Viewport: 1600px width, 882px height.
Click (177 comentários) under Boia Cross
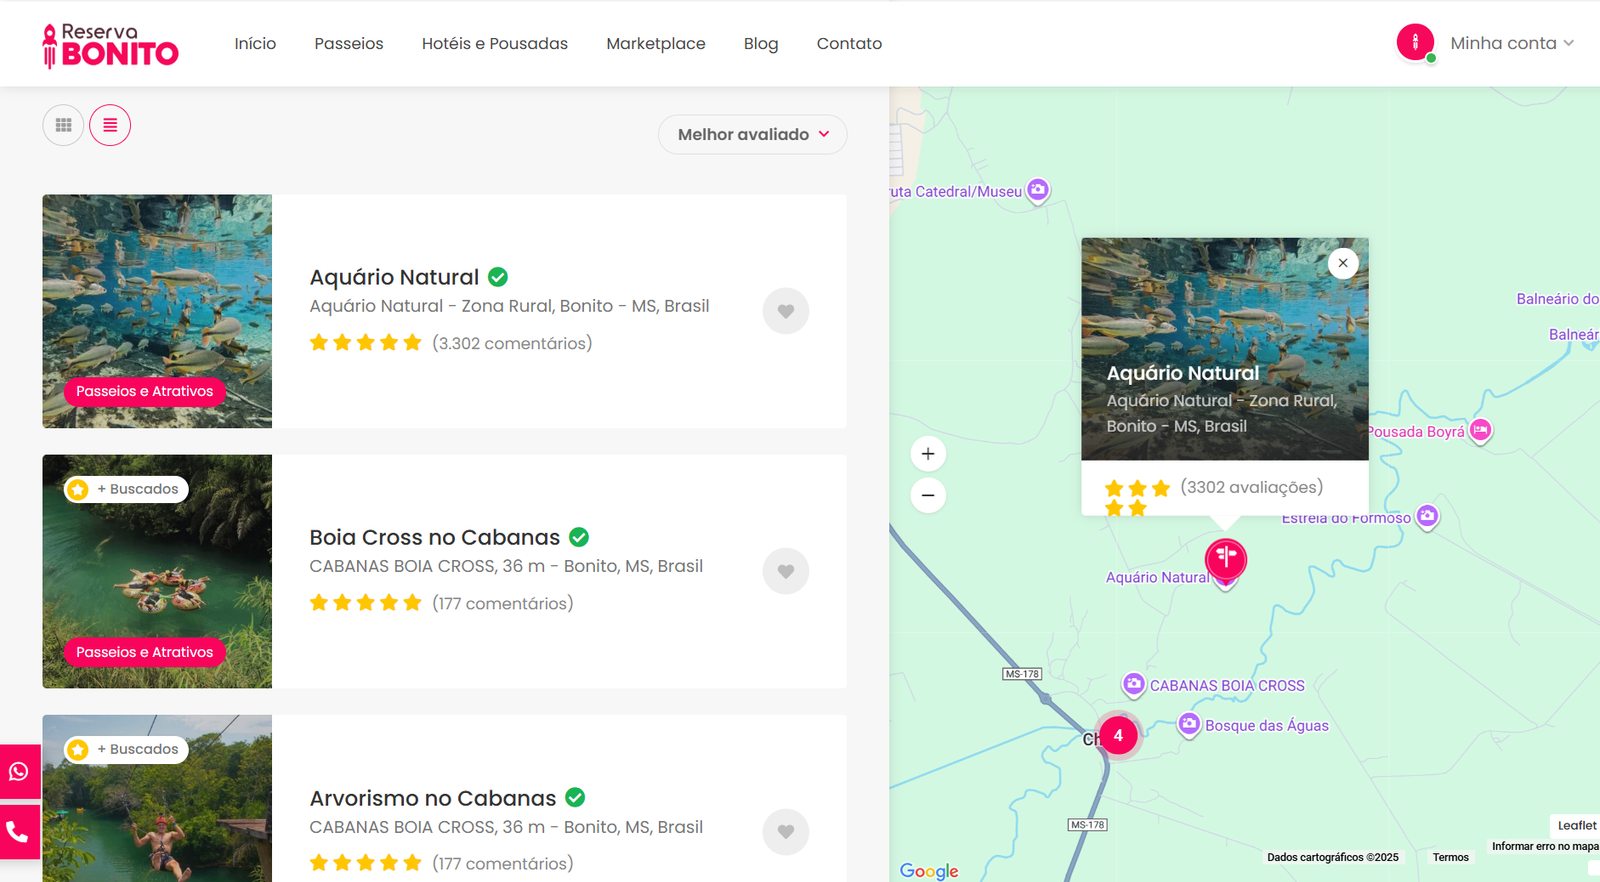503,603
